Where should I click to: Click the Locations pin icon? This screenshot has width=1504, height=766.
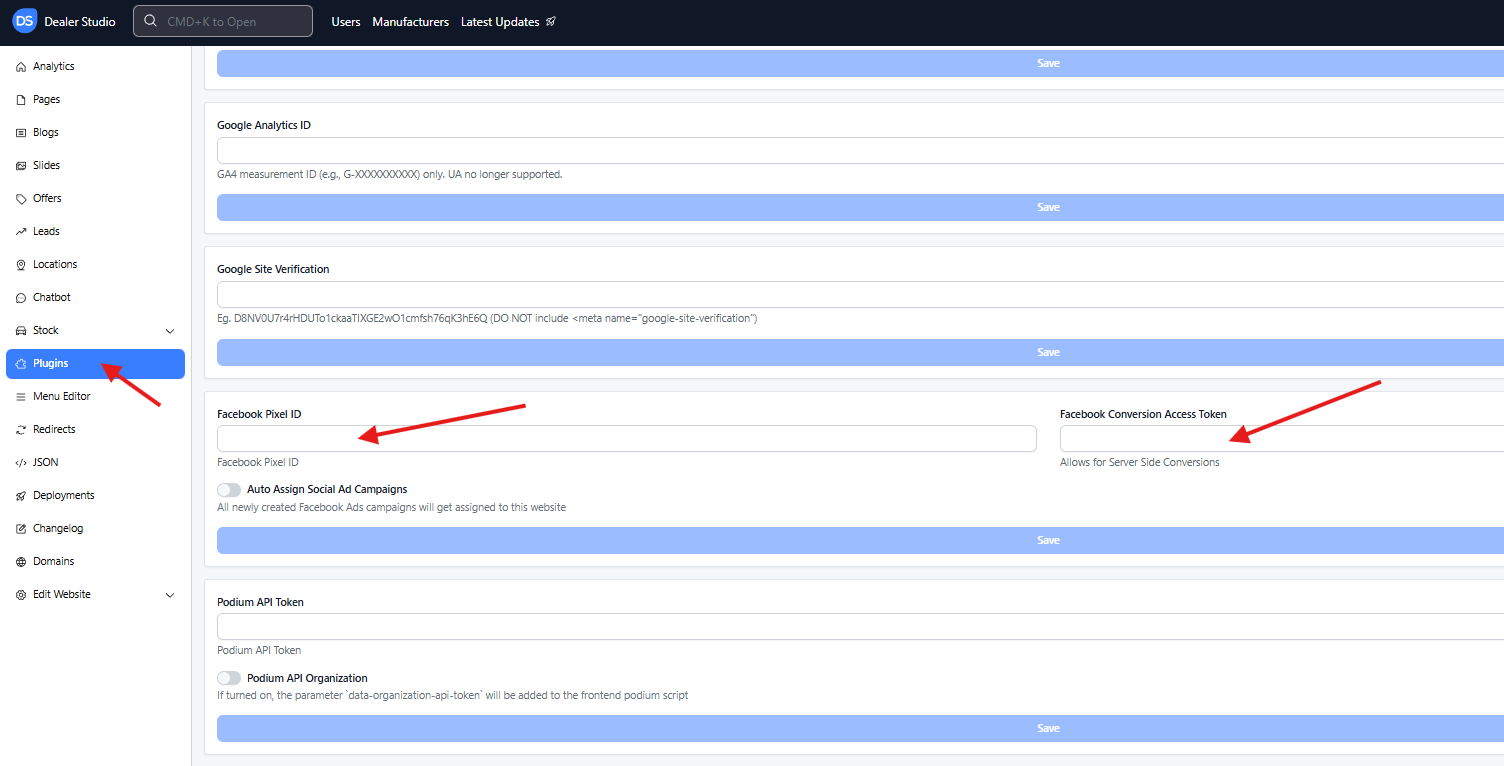pyautogui.click(x=22, y=265)
